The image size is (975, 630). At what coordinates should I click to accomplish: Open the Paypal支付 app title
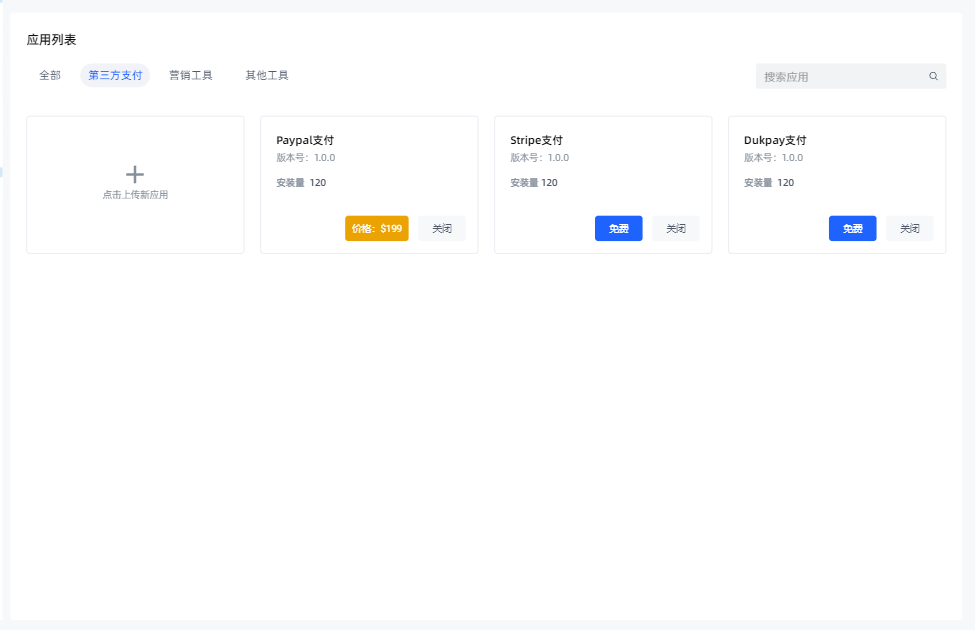tap(305, 140)
